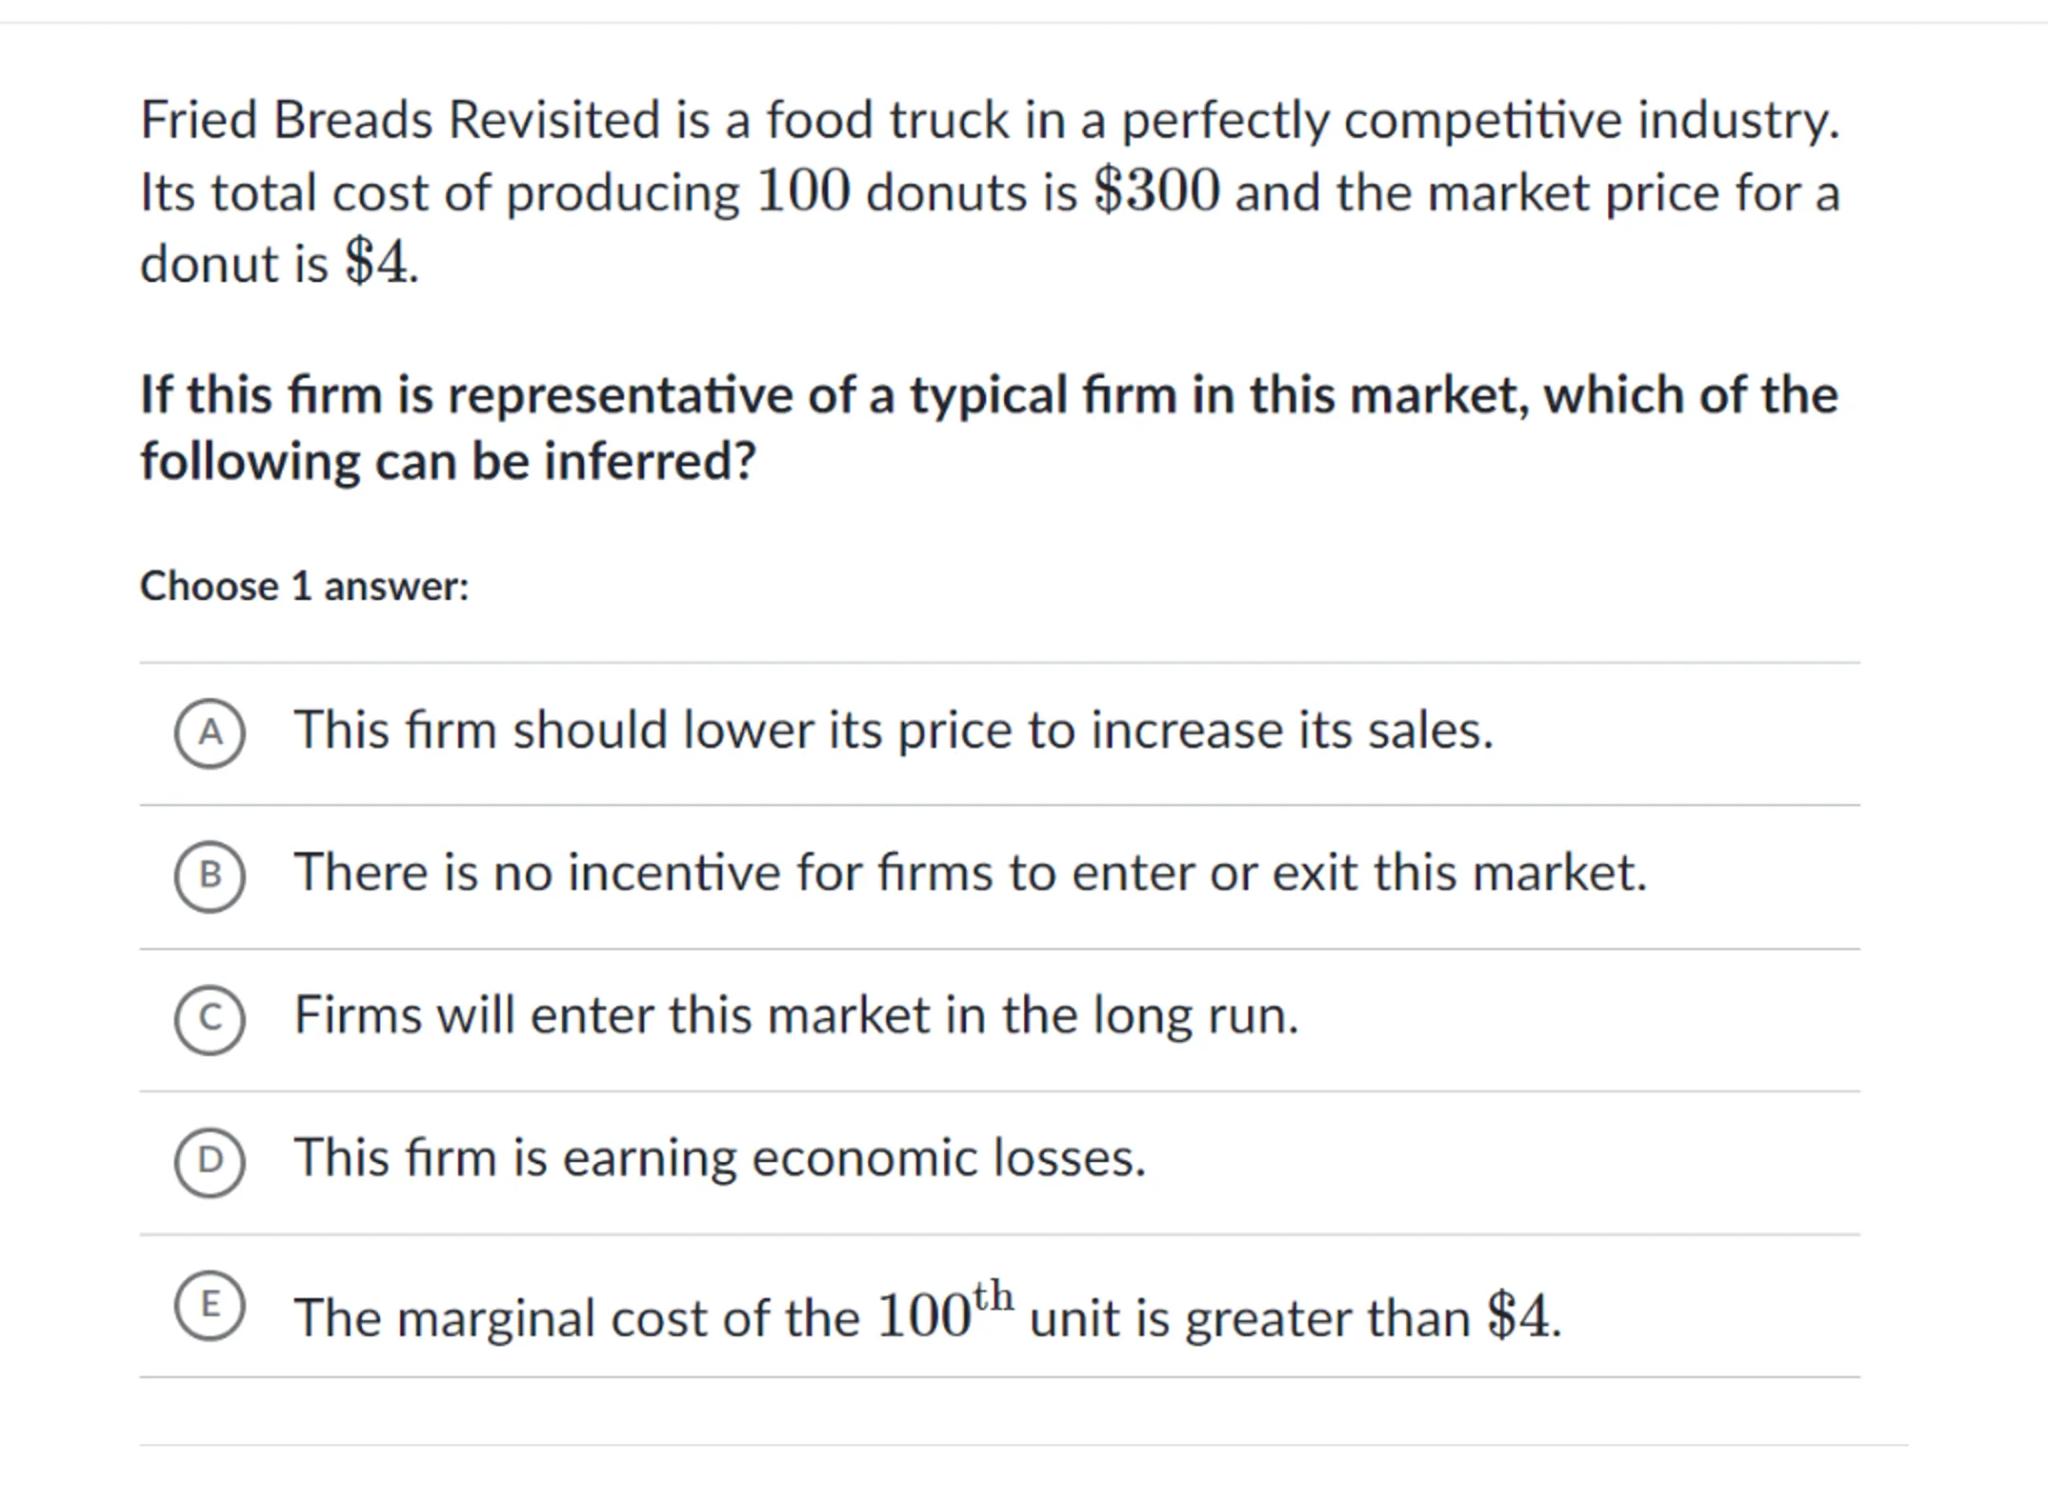2048x1502 pixels.
Task: Click the "100" before donuts in paragraph
Action: tap(803, 191)
